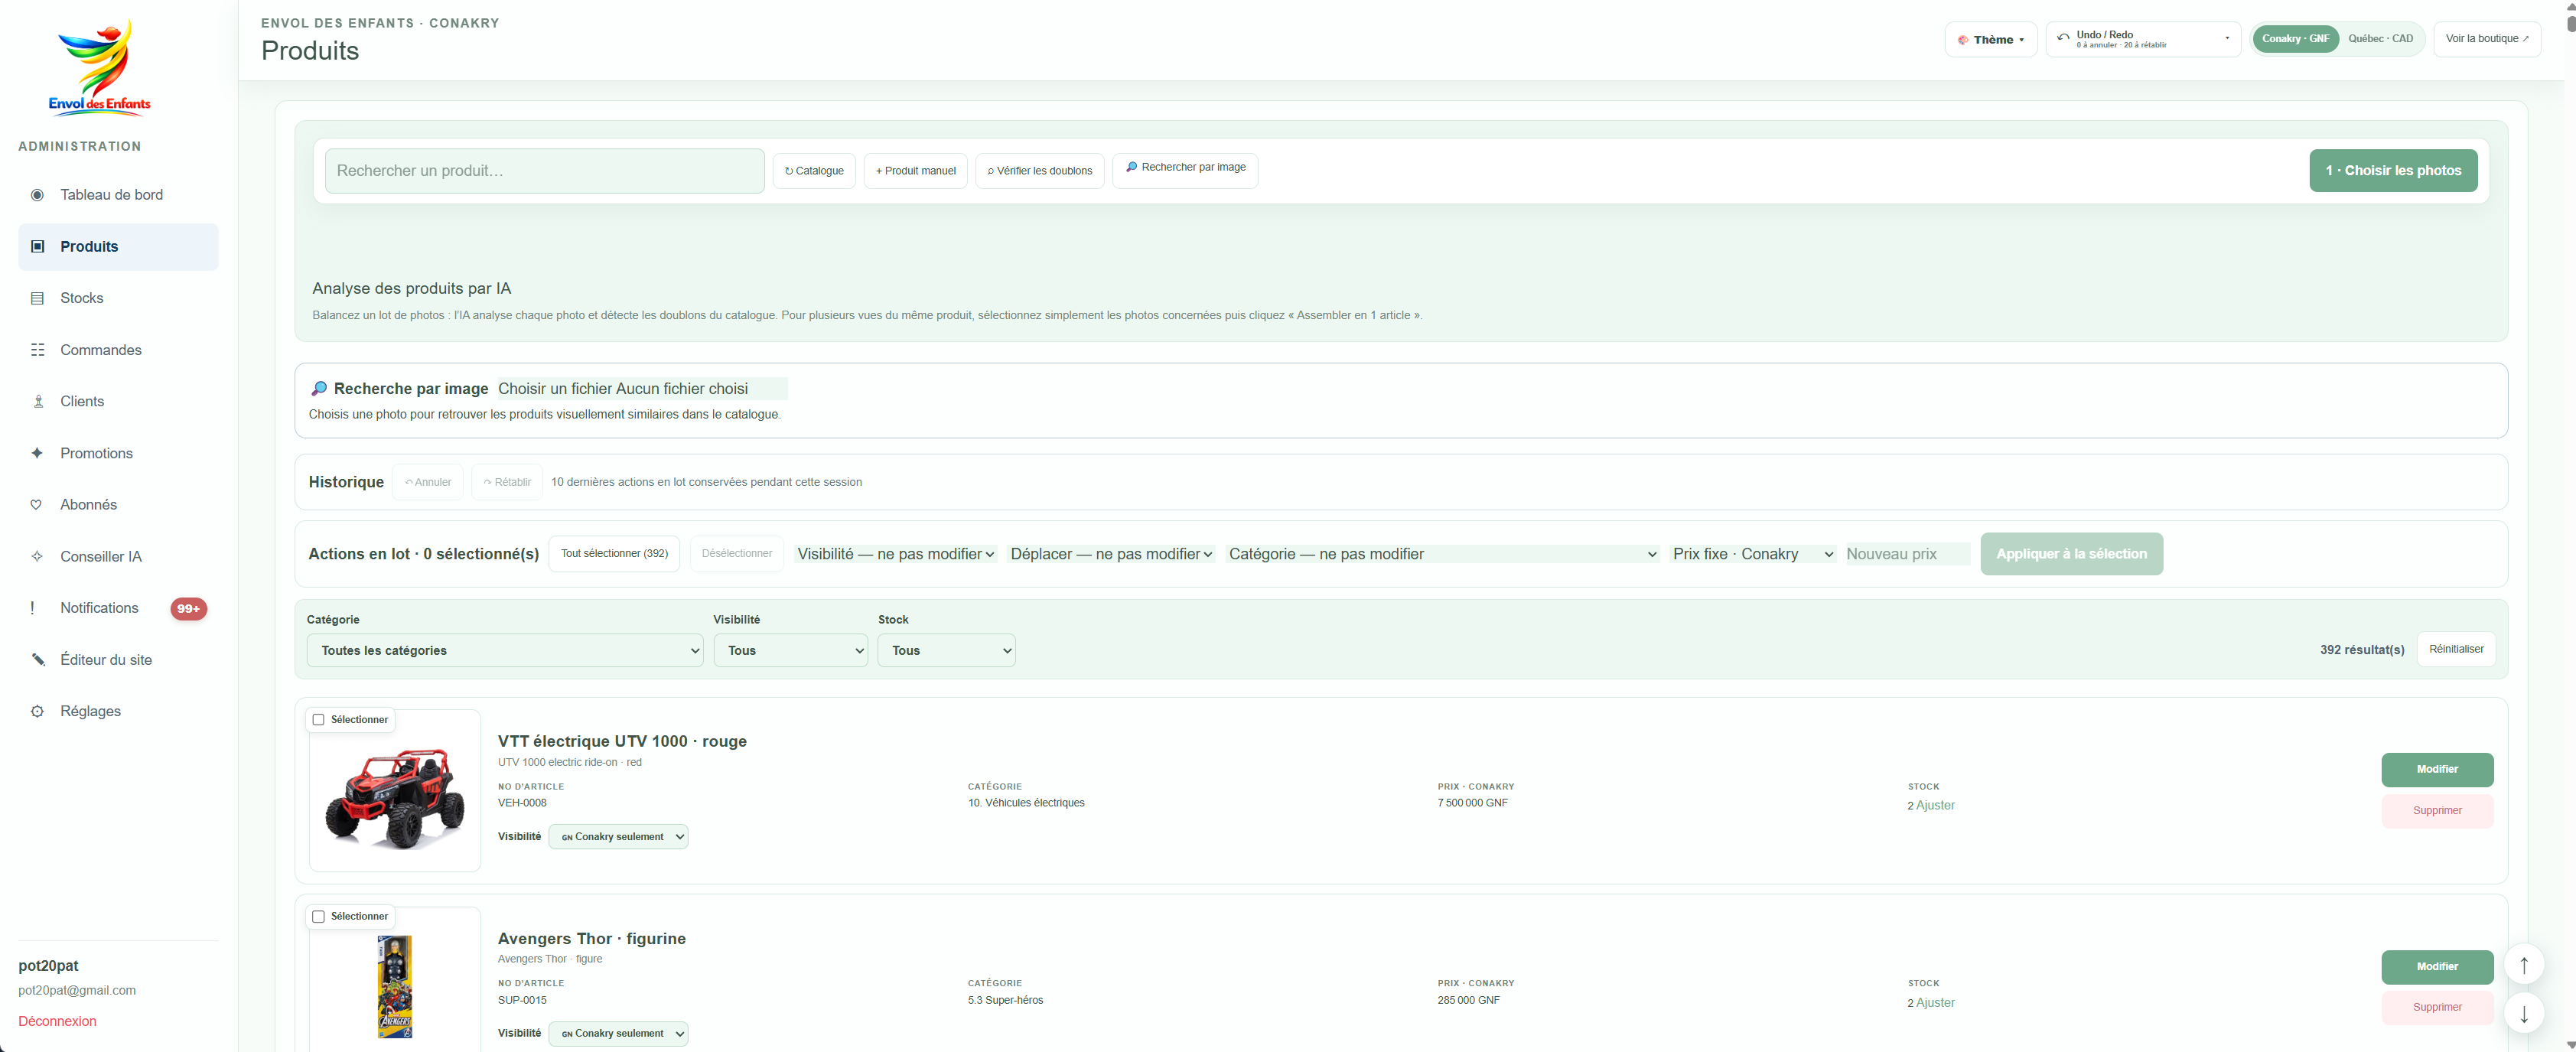The height and width of the screenshot is (1052, 2576).
Task: Open Réglages gear icon
Action: click(37, 711)
